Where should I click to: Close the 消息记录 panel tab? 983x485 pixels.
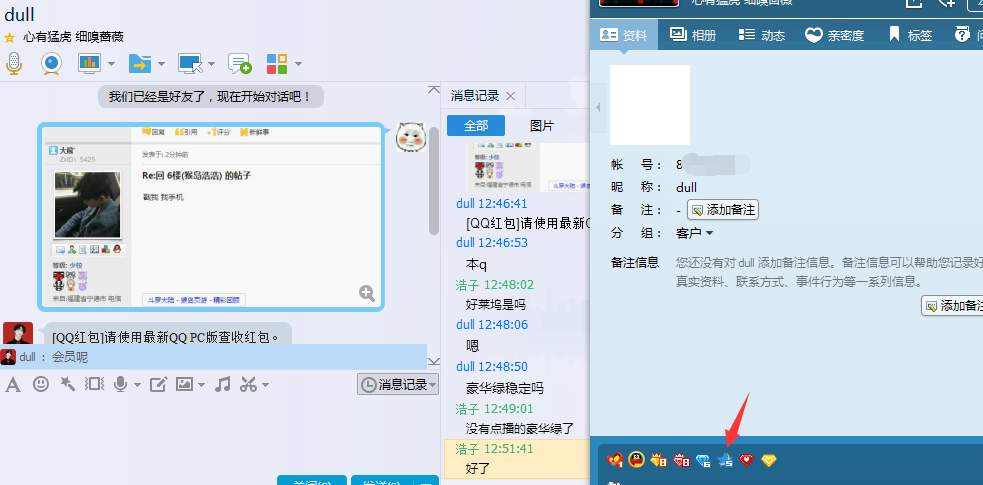point(510,96)
